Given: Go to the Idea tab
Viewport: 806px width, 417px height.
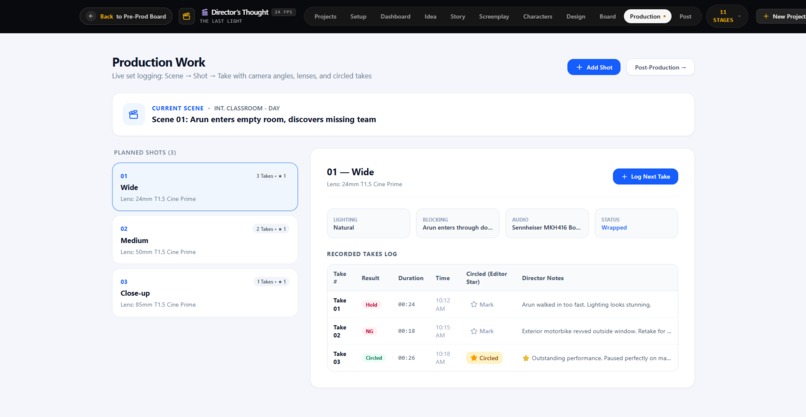Looking at the screenshot, I should tap(430, 16).
